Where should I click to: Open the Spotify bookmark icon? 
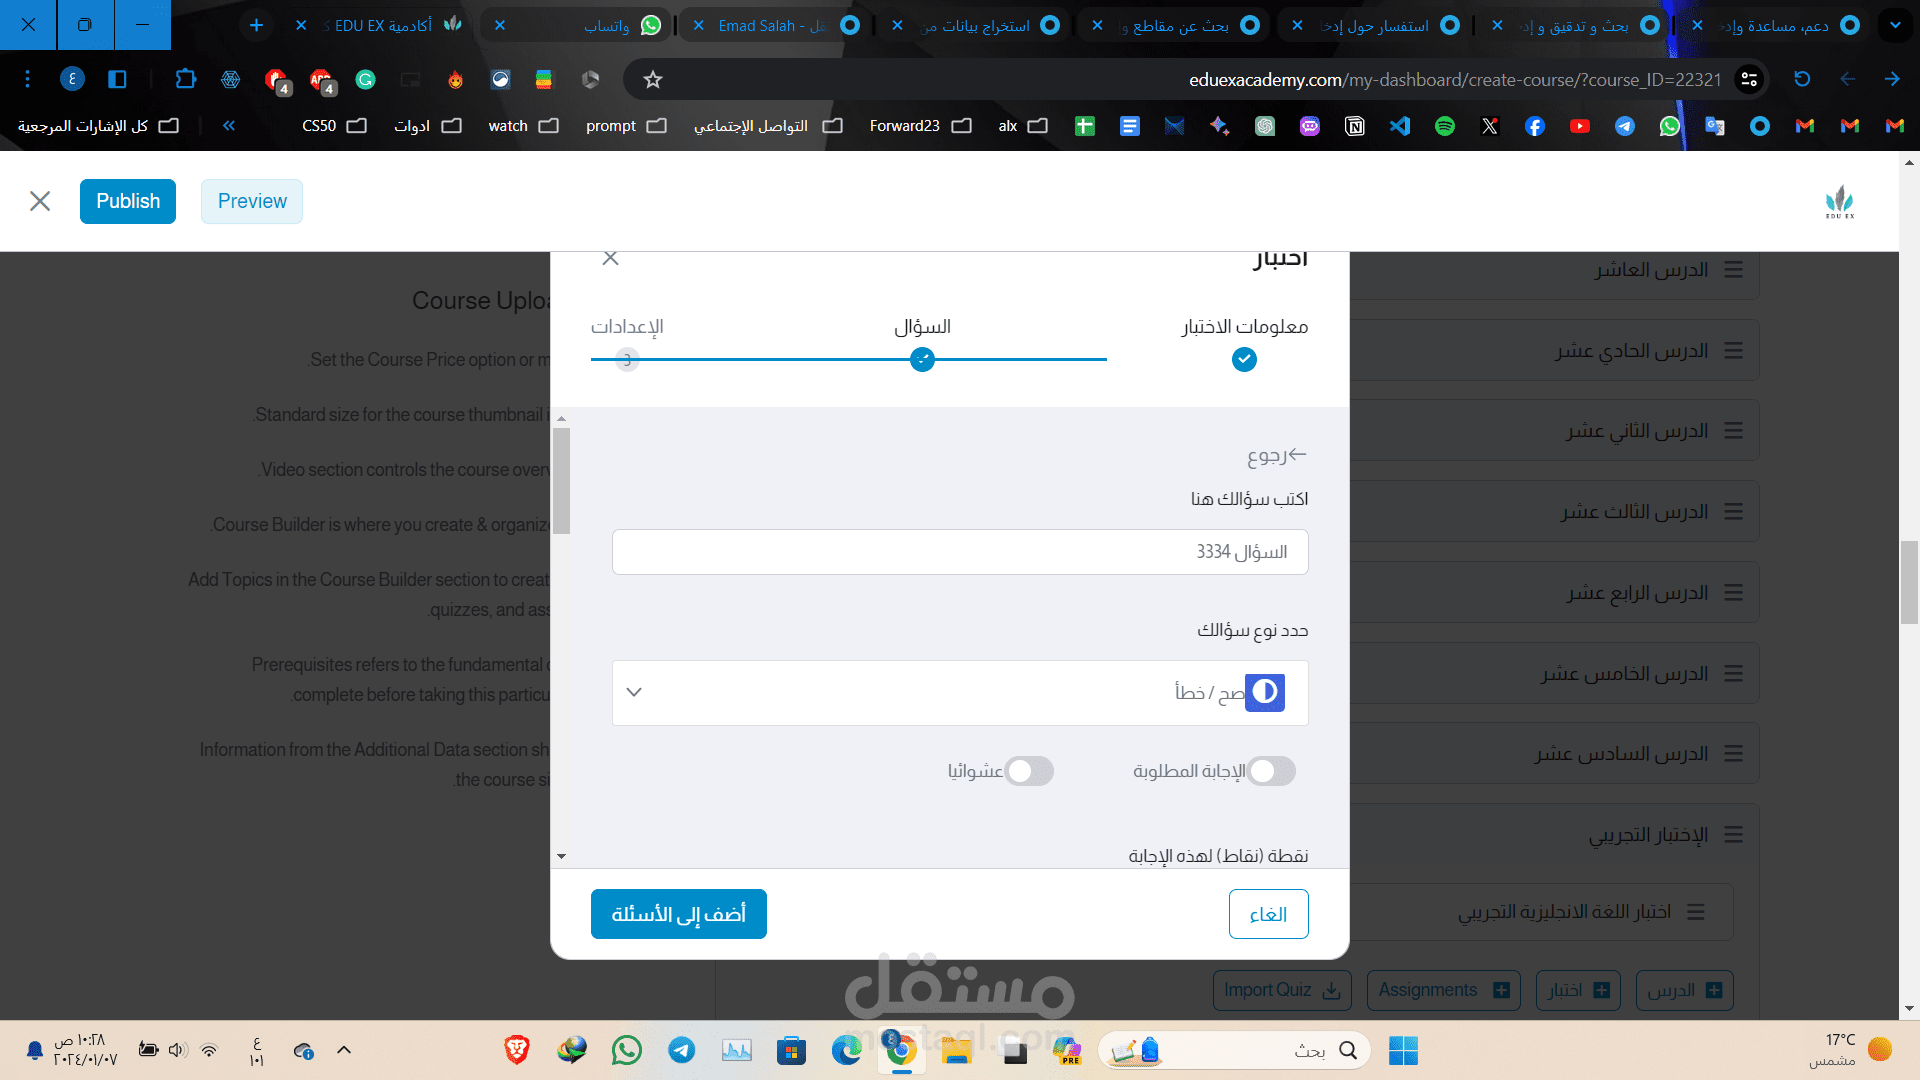click(x=1445, y=126)
